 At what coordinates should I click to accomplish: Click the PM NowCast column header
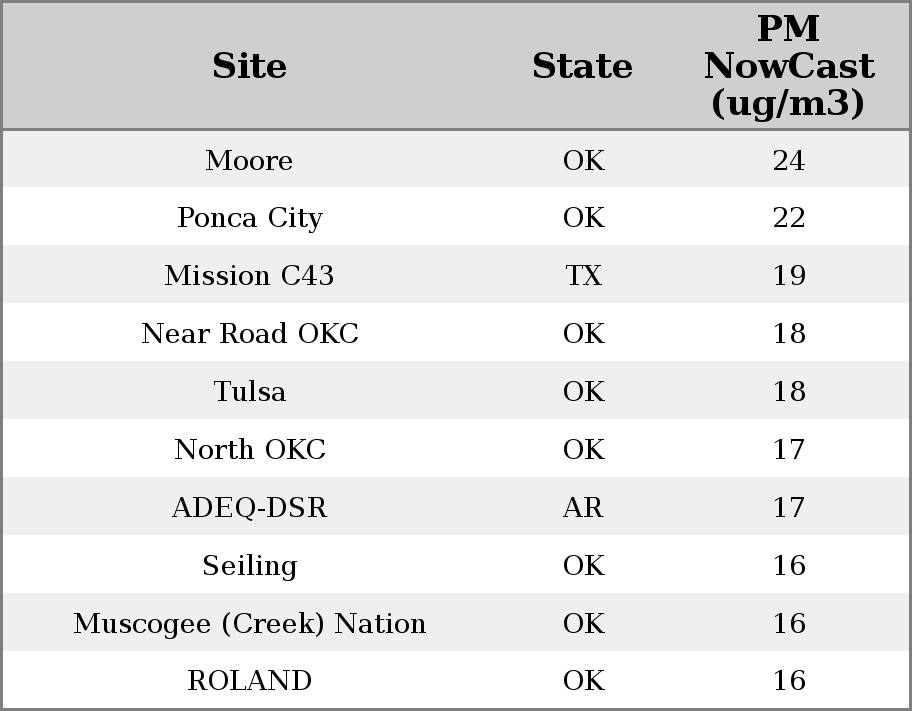click(x=788, y=66)
